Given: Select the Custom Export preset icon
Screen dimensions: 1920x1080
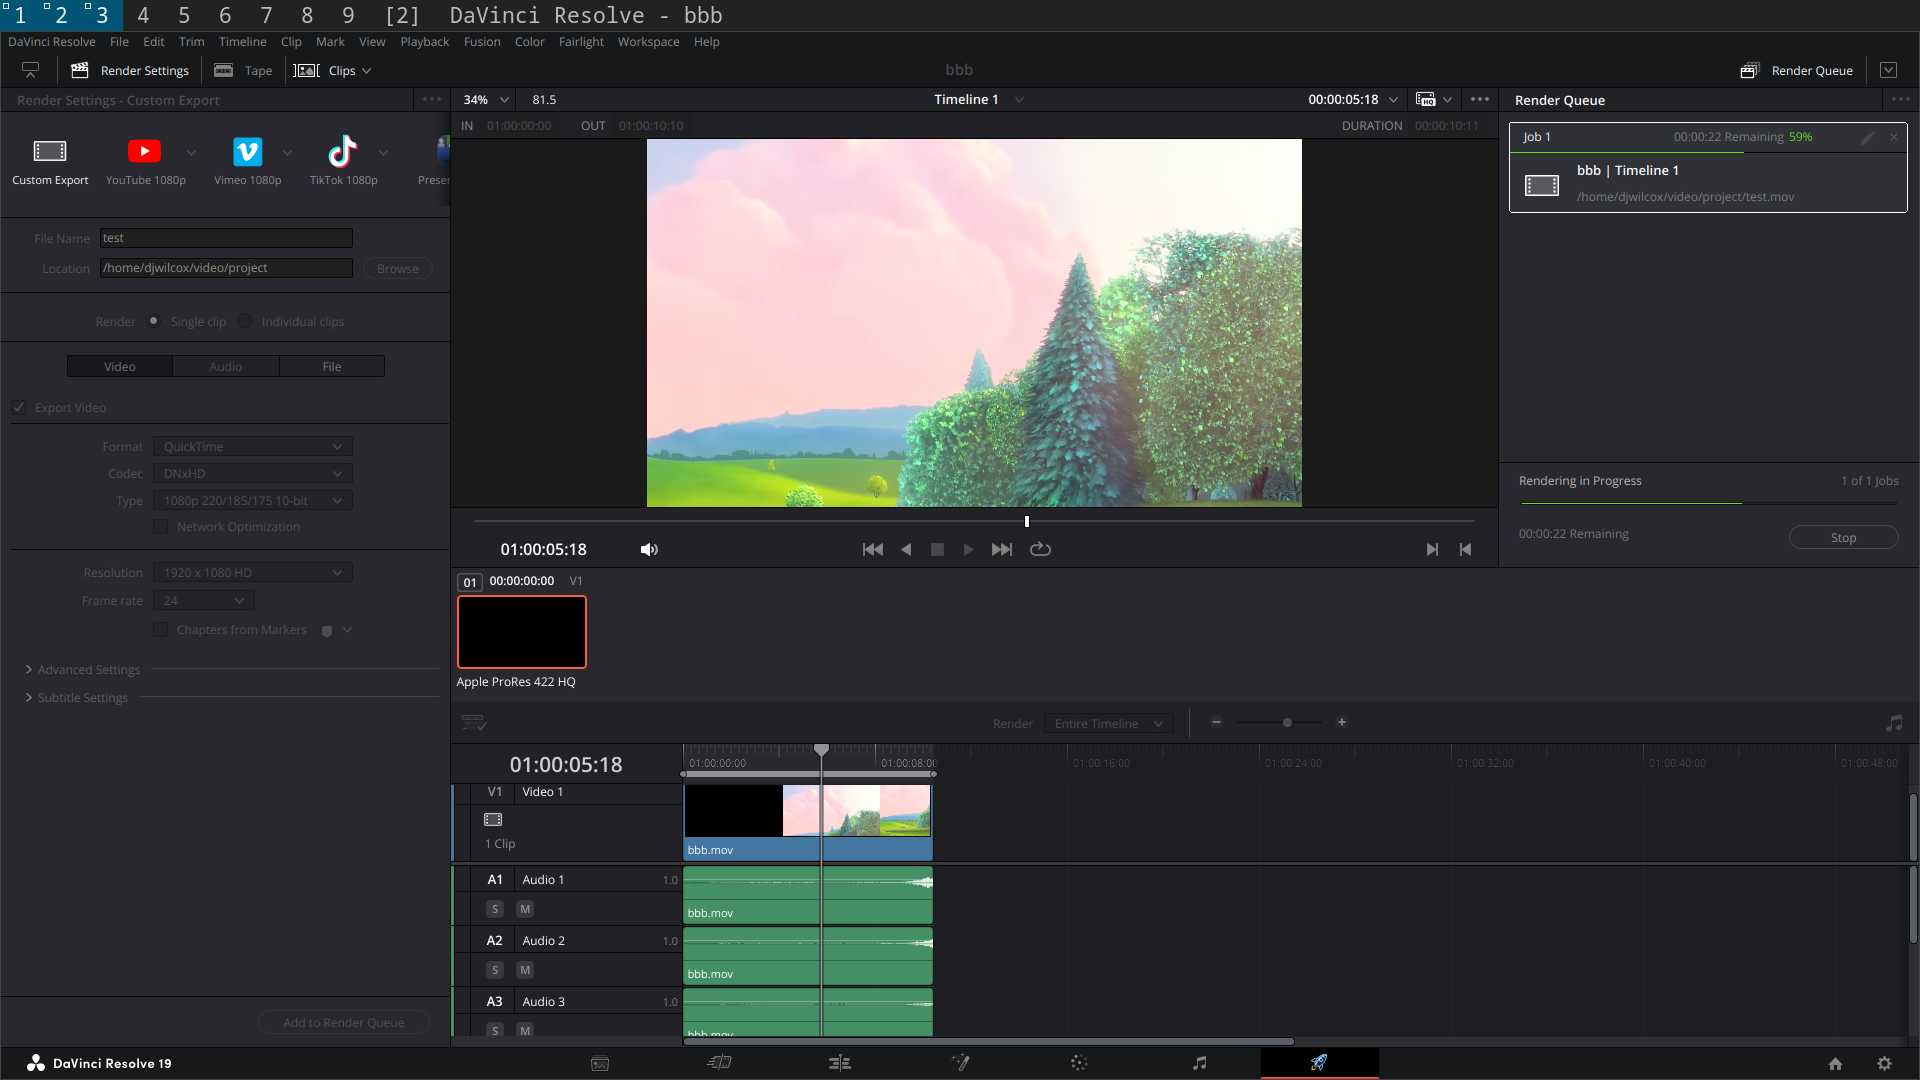Looking at the screenshot, I should [50, 151].
